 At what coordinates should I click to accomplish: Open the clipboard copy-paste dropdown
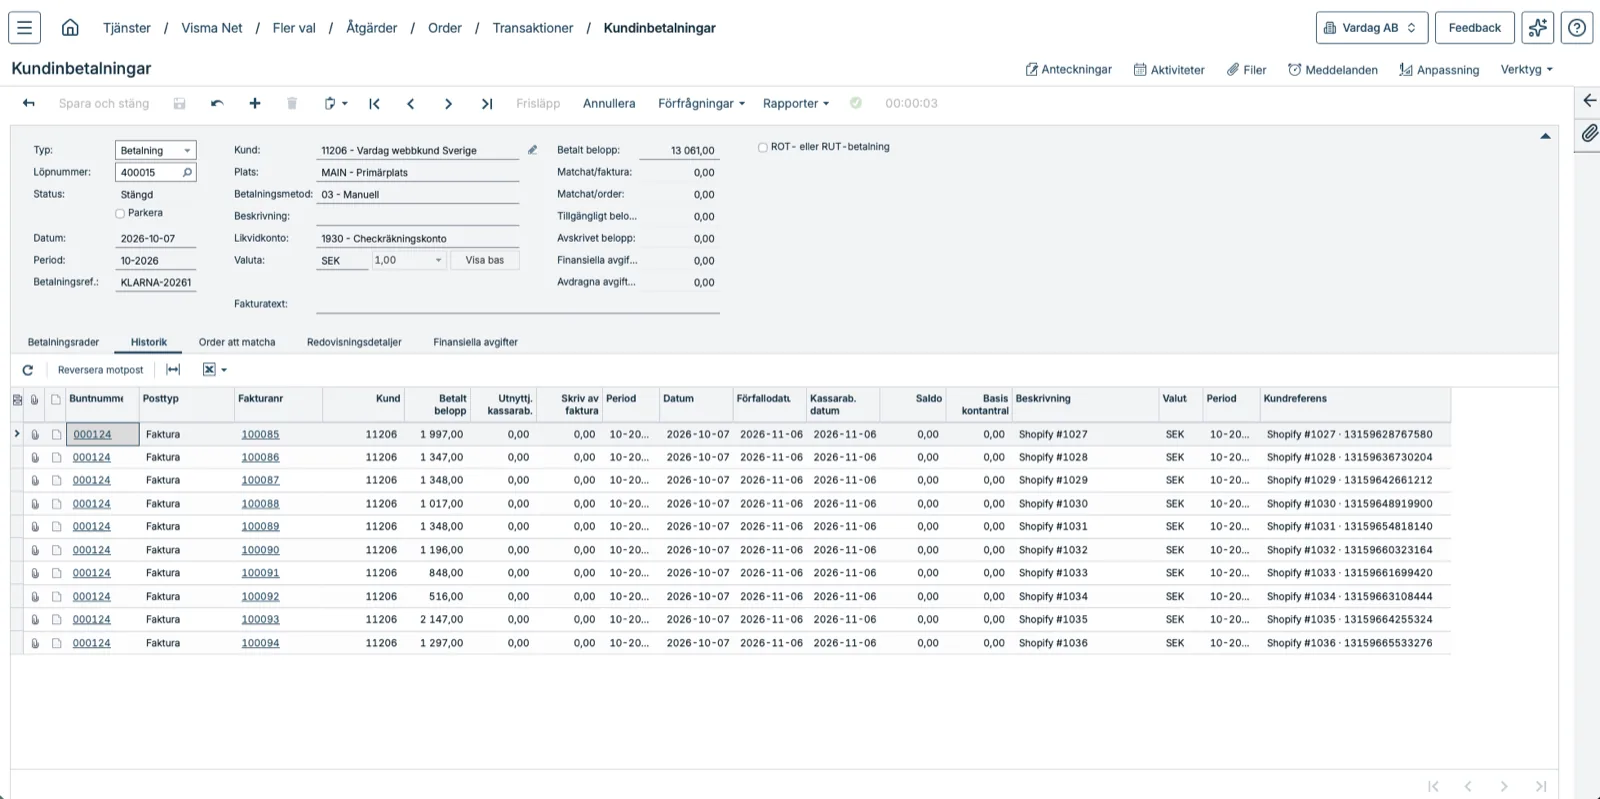click(336, 103)
